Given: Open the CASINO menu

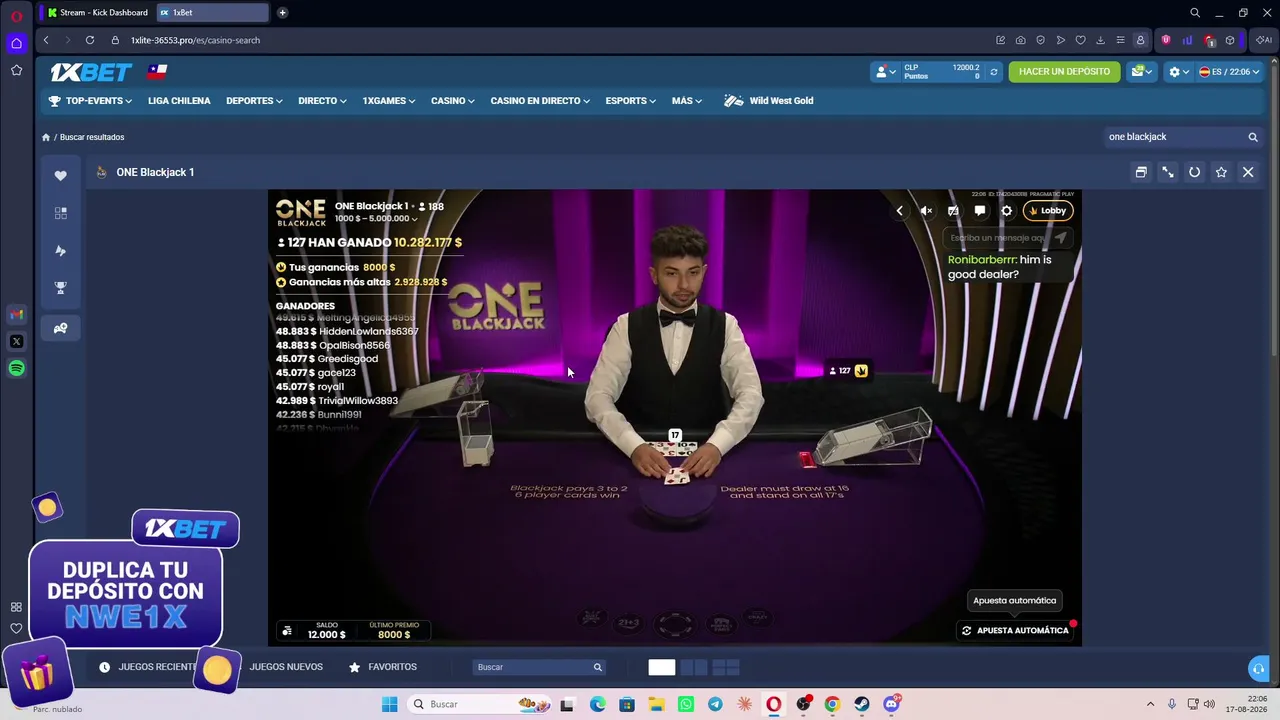Looking at the screenshot, I should [x=453, y=101].
